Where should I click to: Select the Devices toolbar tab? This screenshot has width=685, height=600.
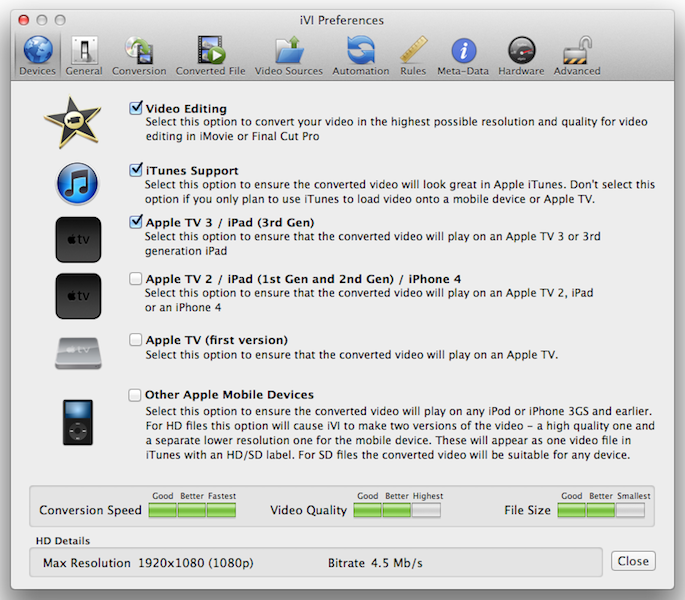pos(38,54)
